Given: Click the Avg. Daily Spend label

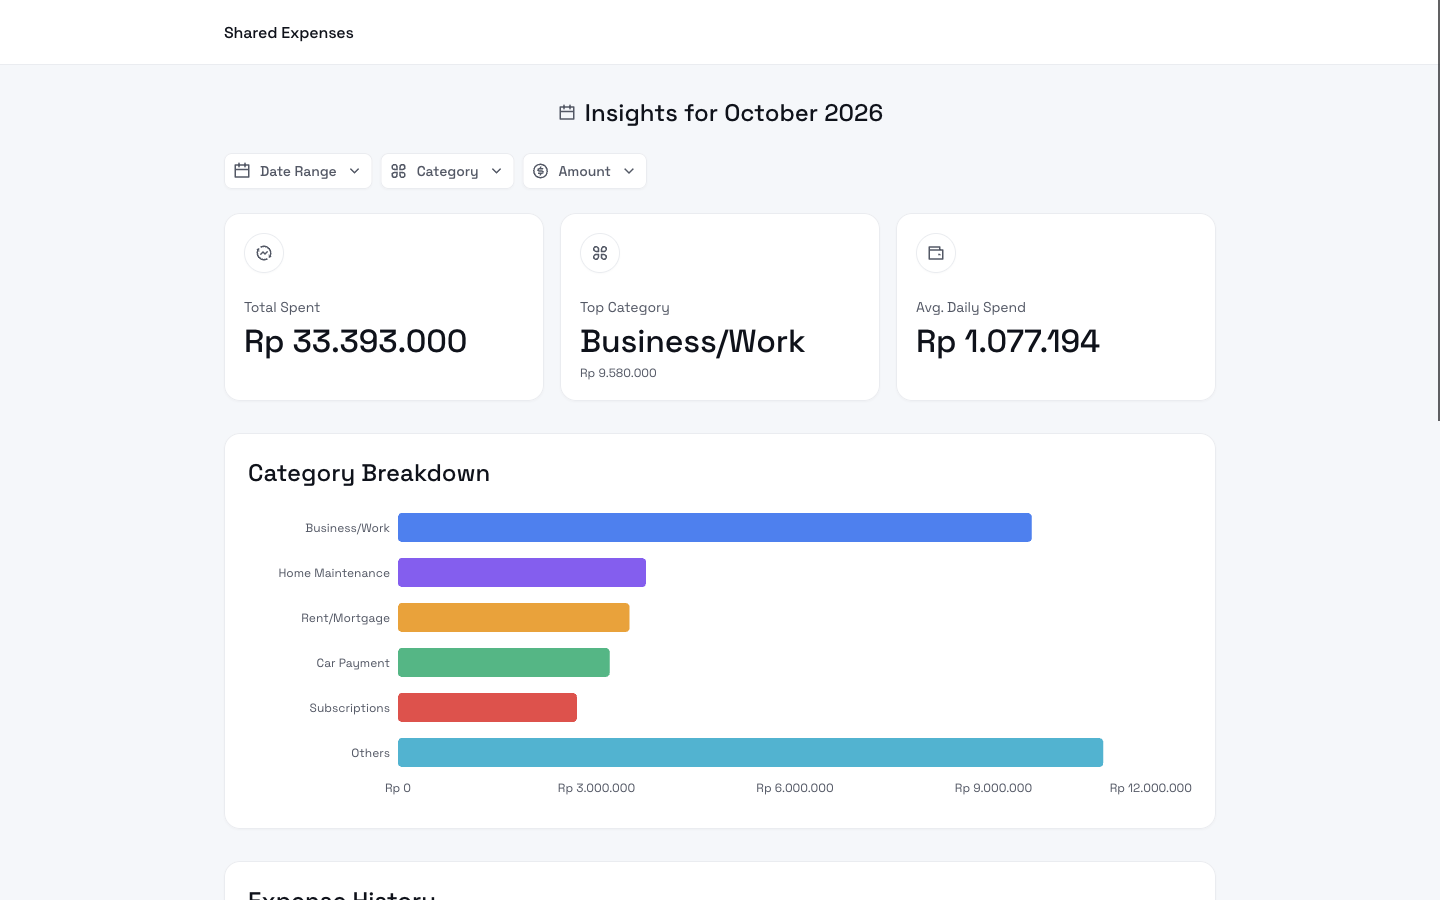Looking at the screenshot, I should click(x=971, y=307).
